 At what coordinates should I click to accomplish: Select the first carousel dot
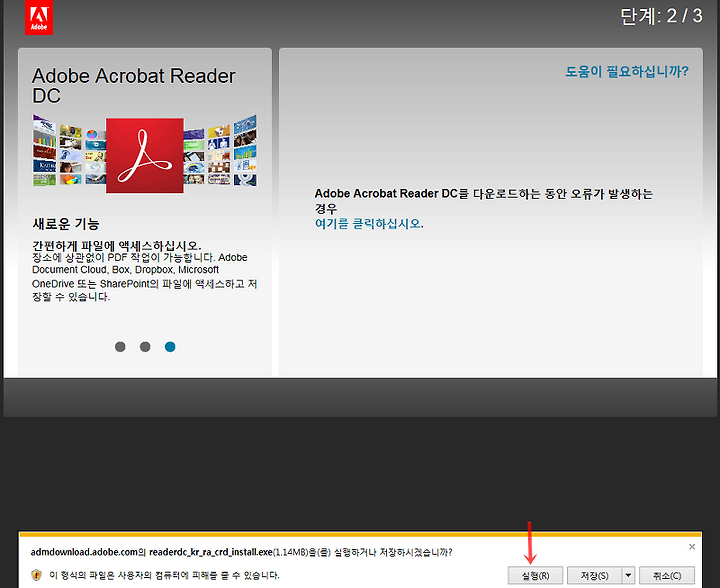(x=120, y=347)
